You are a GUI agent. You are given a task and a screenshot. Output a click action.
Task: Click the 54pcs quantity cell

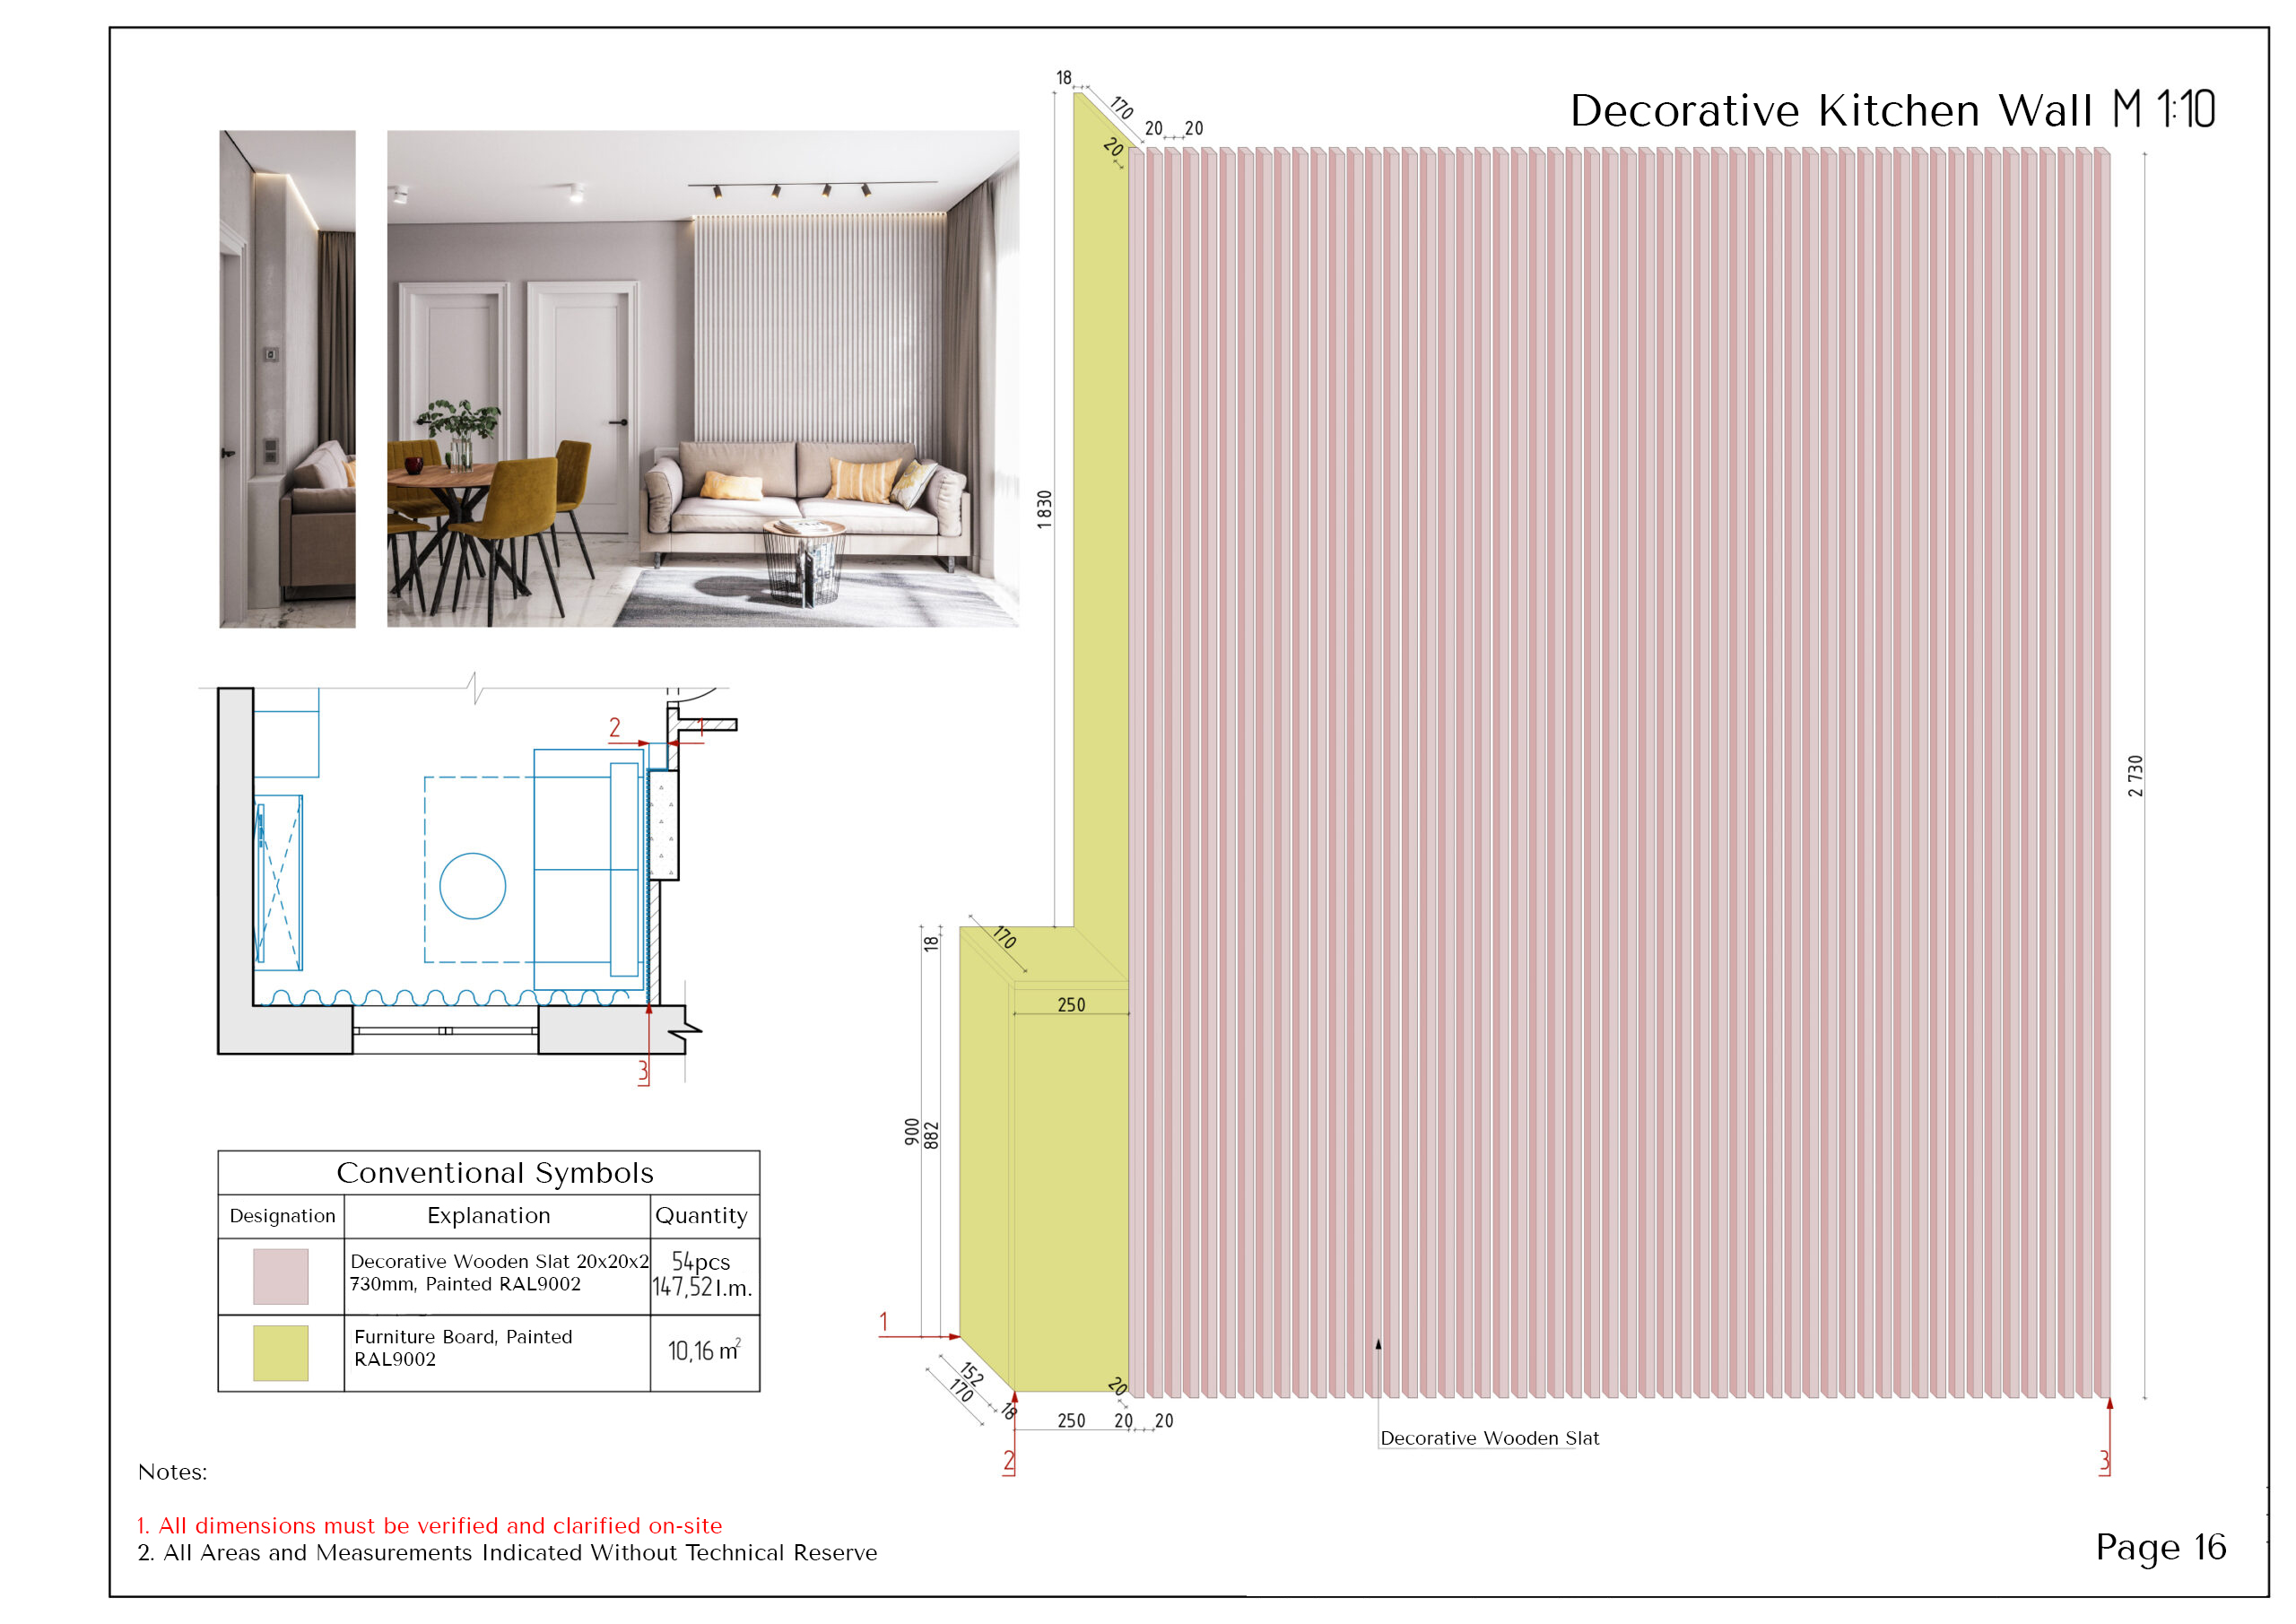pyautogui.click(x=701, y=1262)
